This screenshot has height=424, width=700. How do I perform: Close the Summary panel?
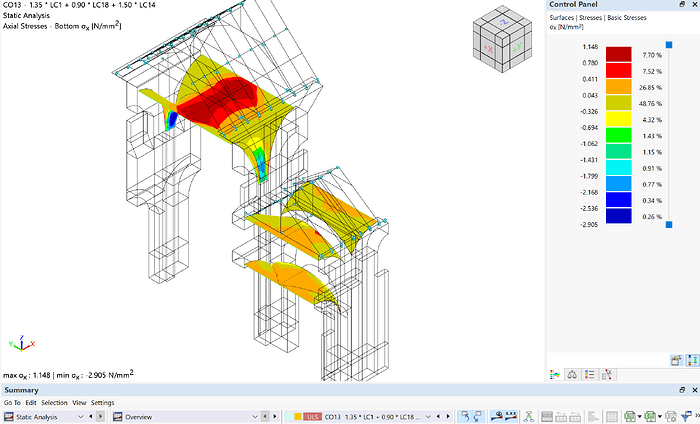click(694, 390)
